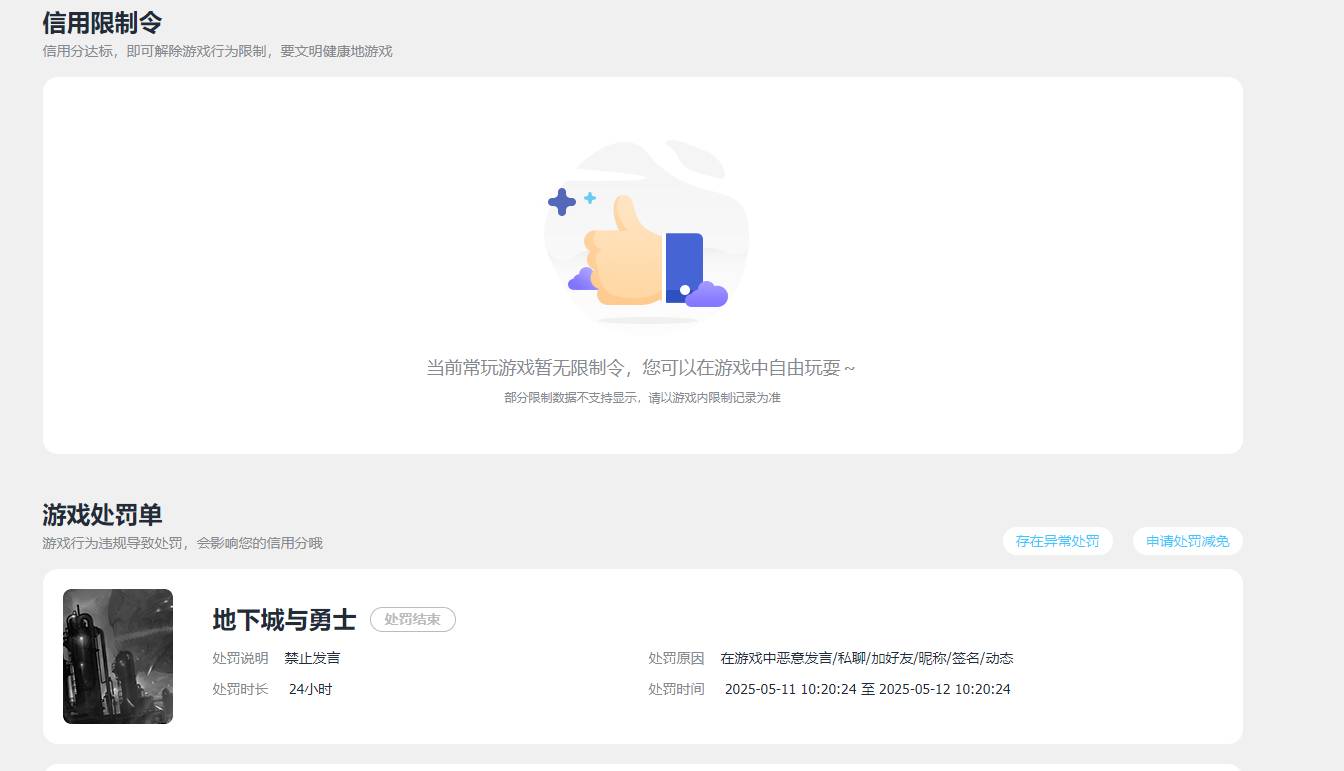Click the 24小时 penalty duration text
This screenshot has height=771, width=1344.
(x=308, y=689)
